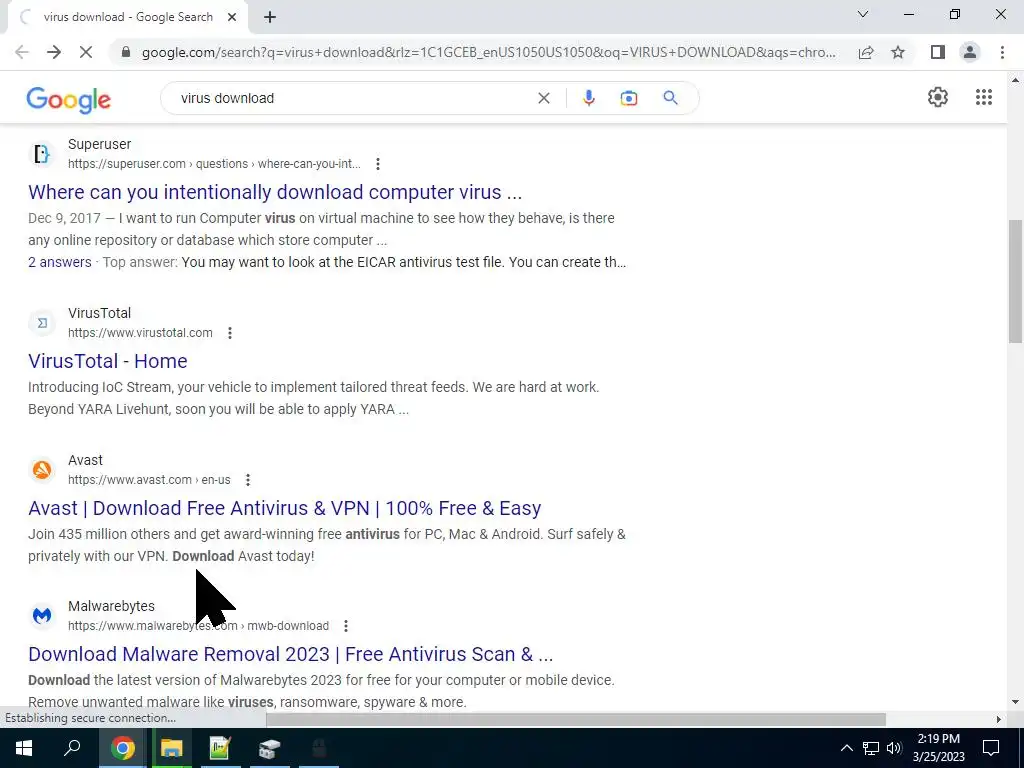
Task: Open more options for Malwarebytes result
Action: tap(345, 626)
